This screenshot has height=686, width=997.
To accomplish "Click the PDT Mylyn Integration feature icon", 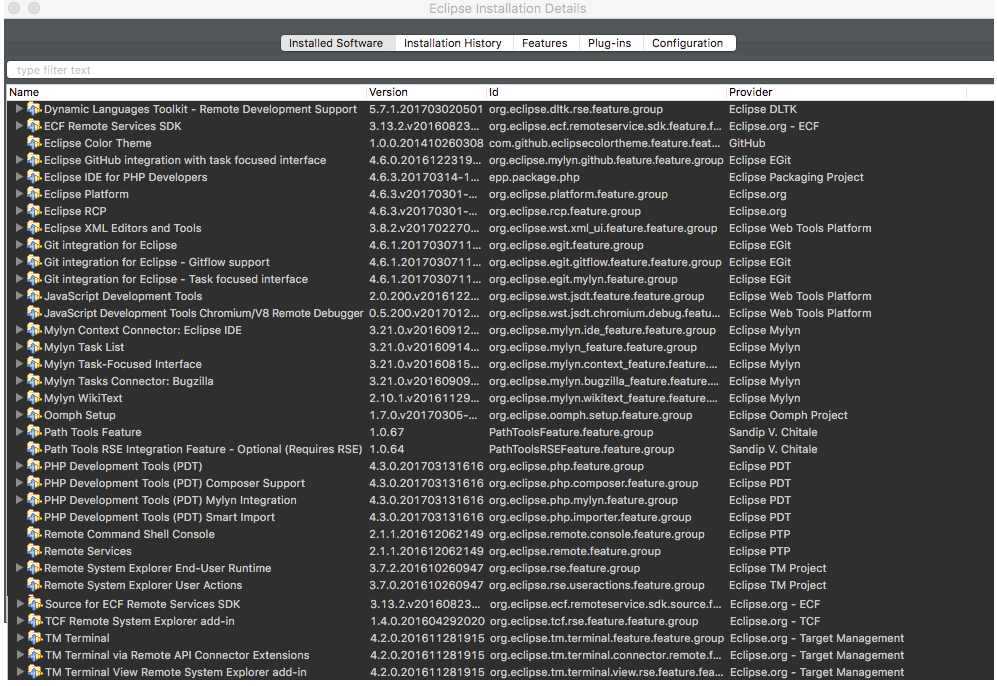I will point(34,500).
